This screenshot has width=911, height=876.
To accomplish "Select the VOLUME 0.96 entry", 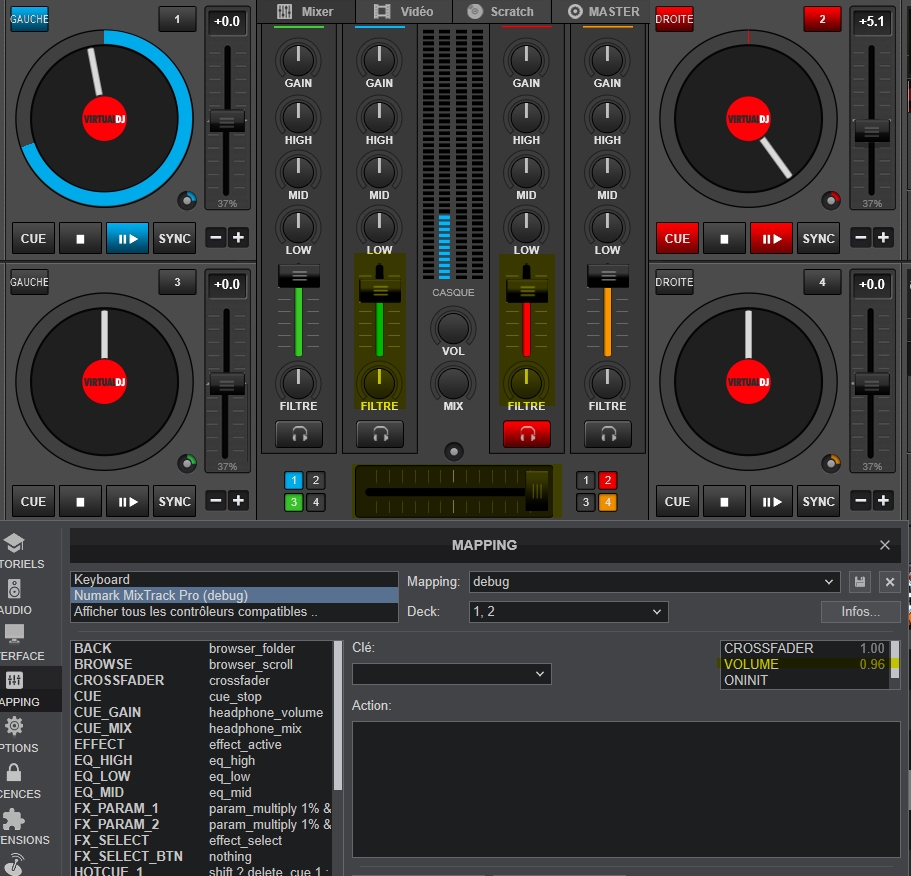I will pos(805,664).
